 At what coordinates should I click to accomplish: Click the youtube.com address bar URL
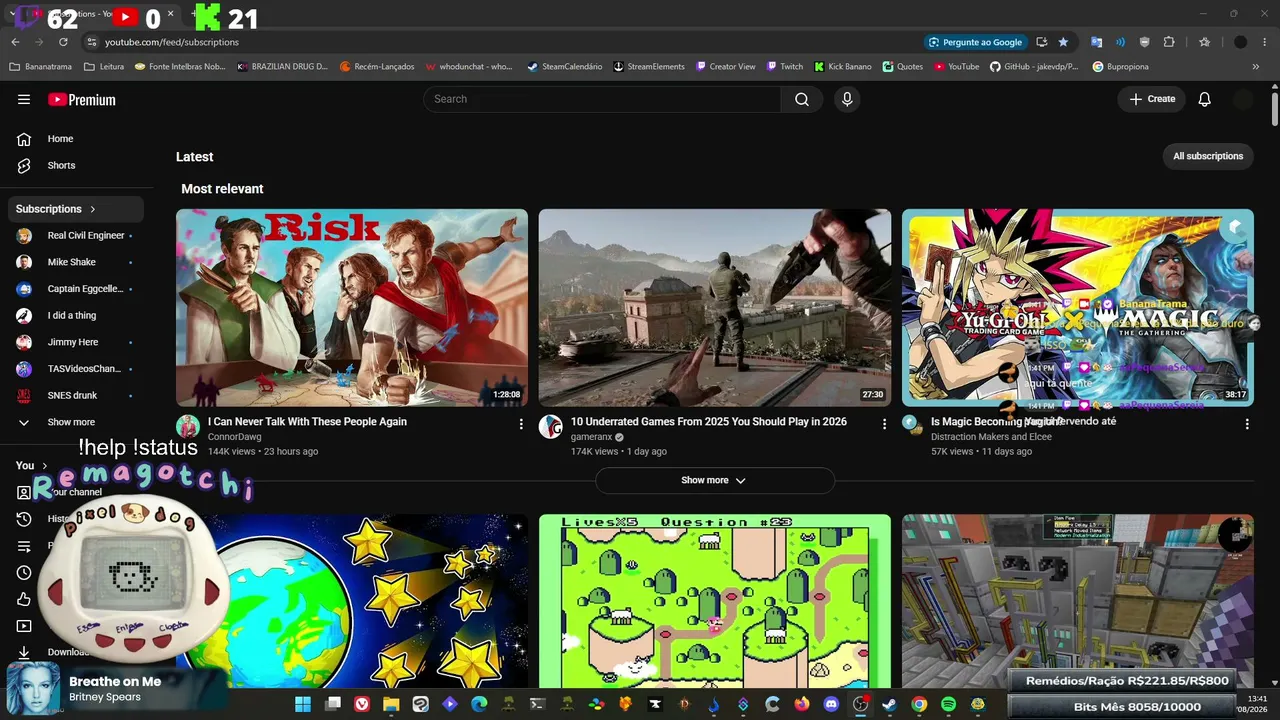click(172, 42)
